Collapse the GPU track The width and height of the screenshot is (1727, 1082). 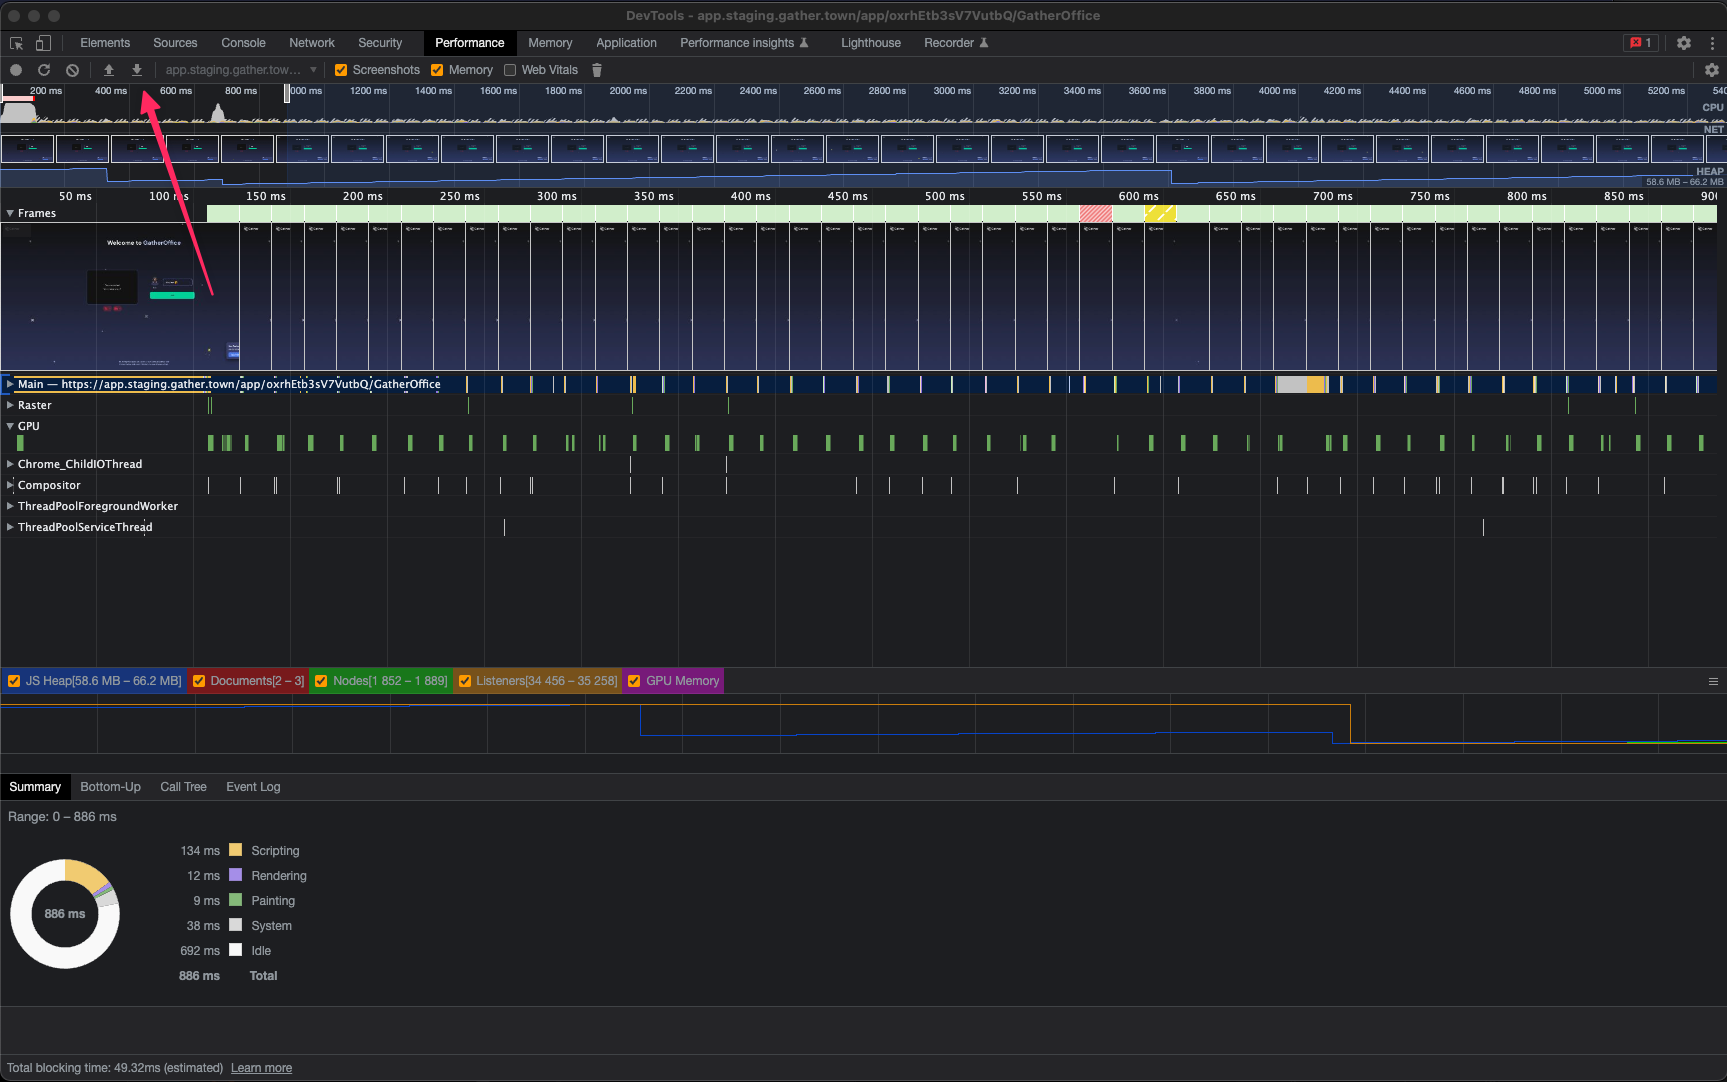(x=10, y=426)
